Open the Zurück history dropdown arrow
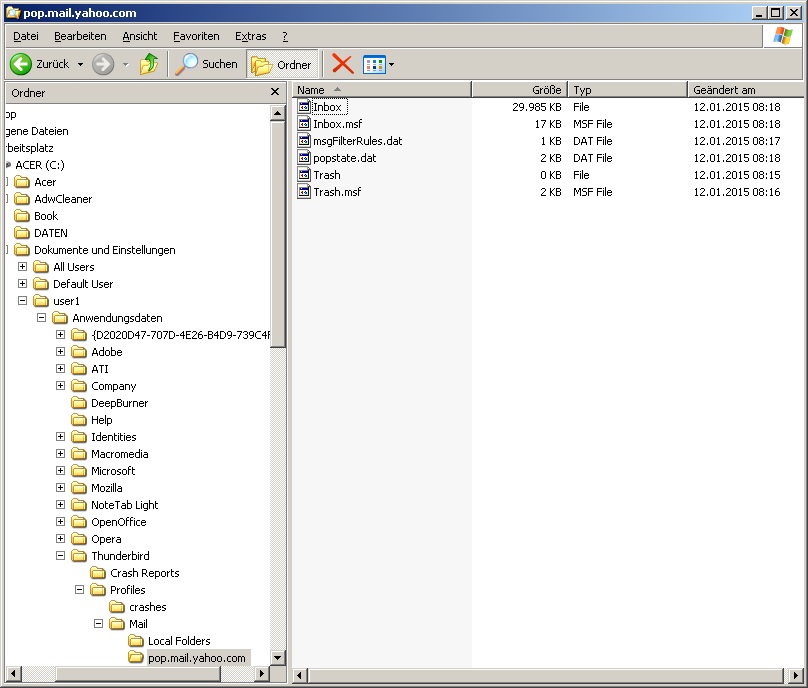This screenshot has height=688, width=808. coord(80,64)
